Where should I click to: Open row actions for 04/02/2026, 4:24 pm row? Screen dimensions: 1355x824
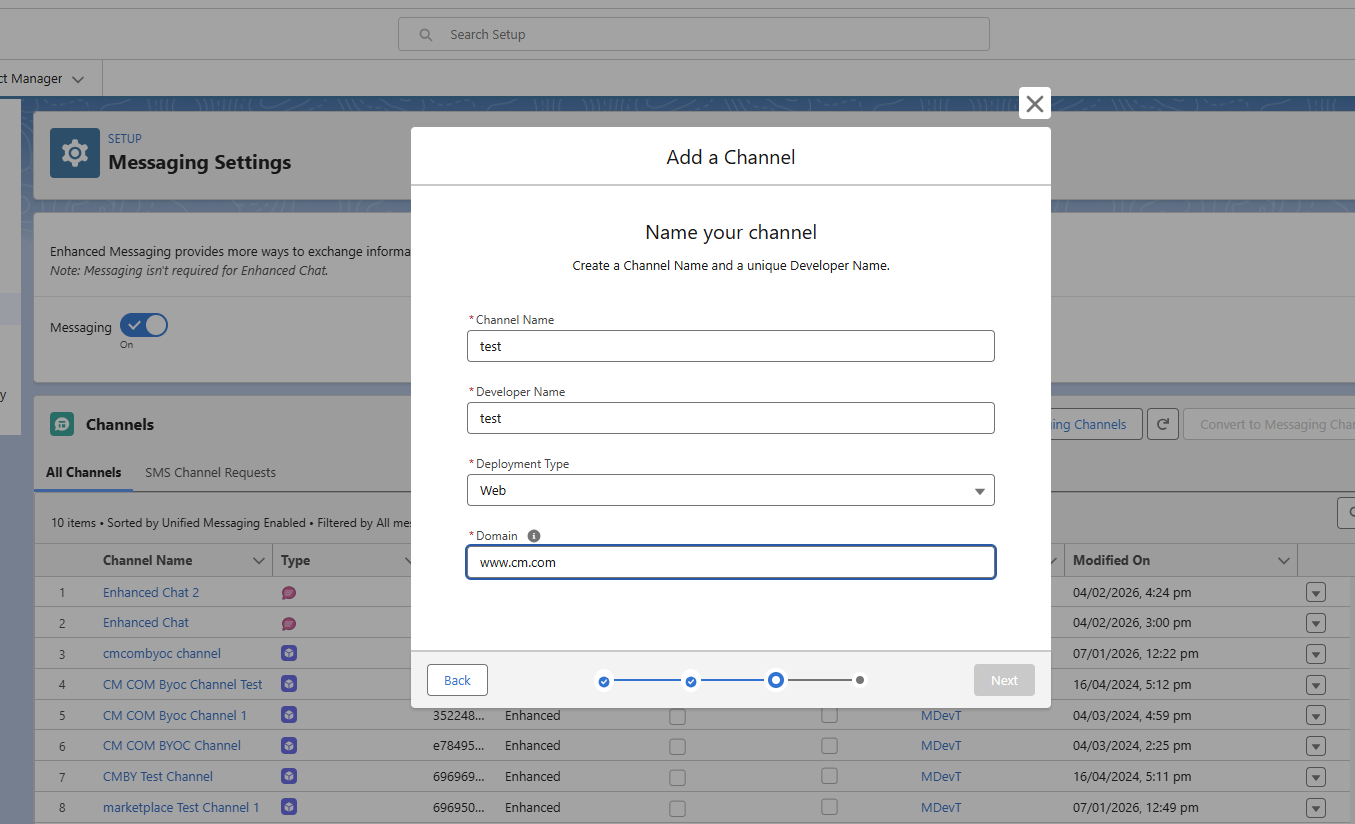point(1316,593)
